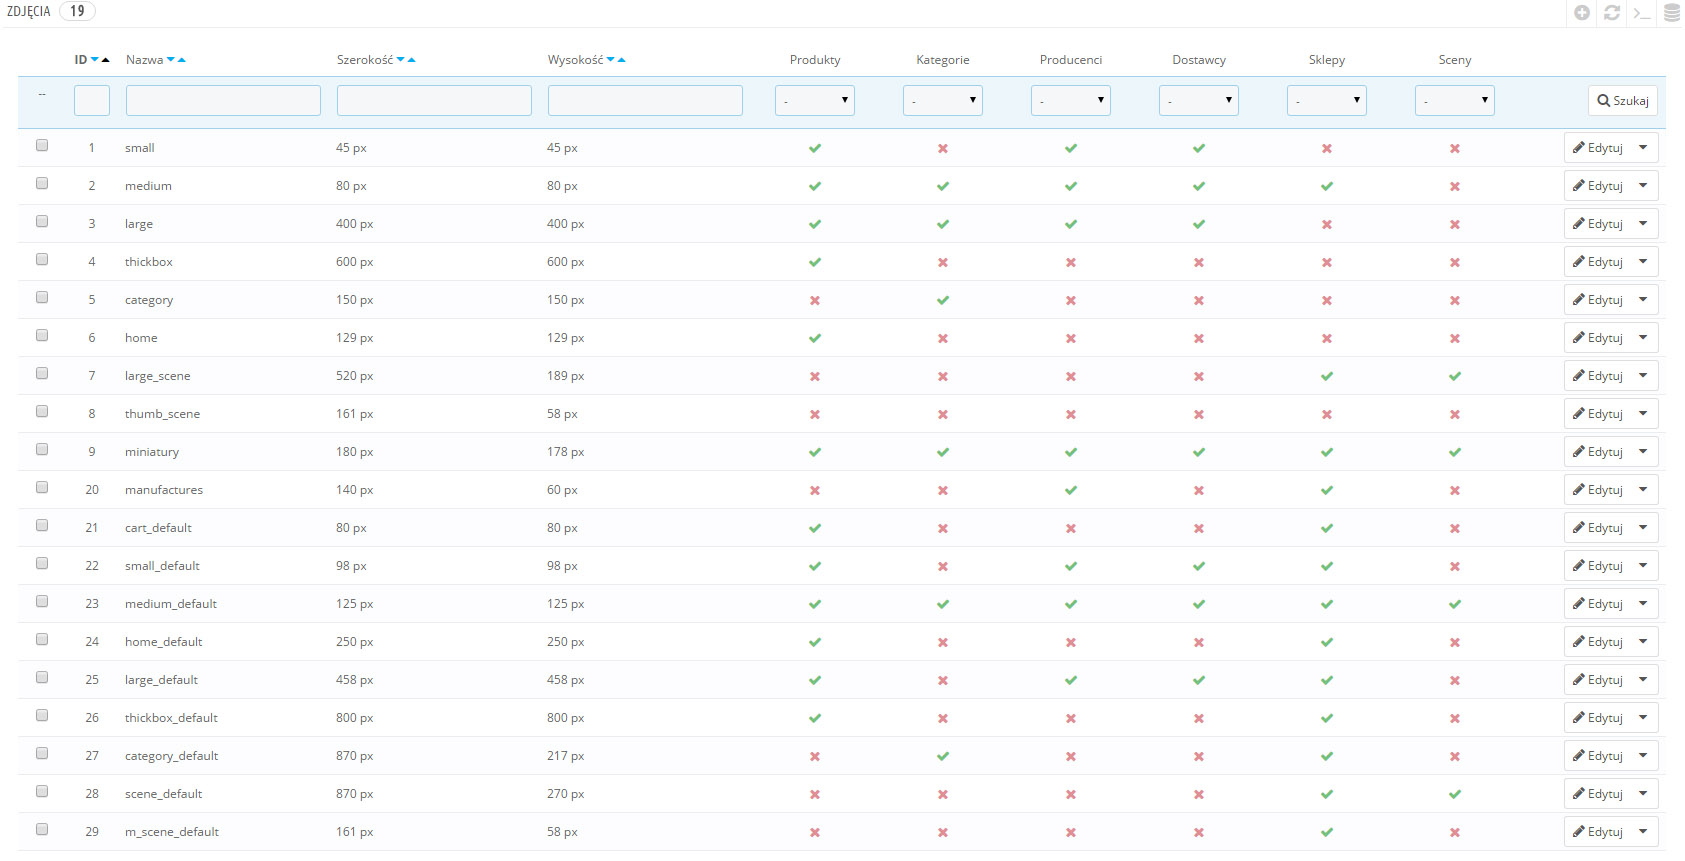1685x861 pixels.
Task: Click the Szukaj search button
Action: click(1623, 101)
